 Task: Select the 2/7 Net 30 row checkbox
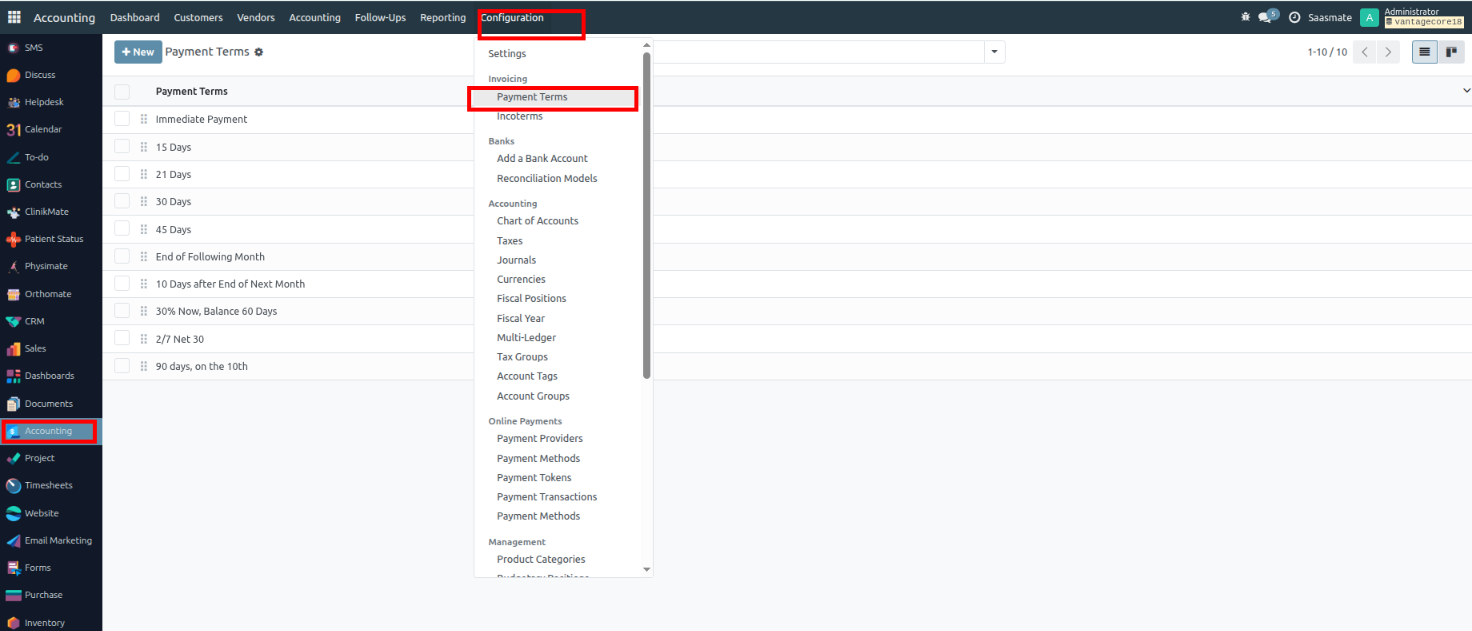click(122, 339)
